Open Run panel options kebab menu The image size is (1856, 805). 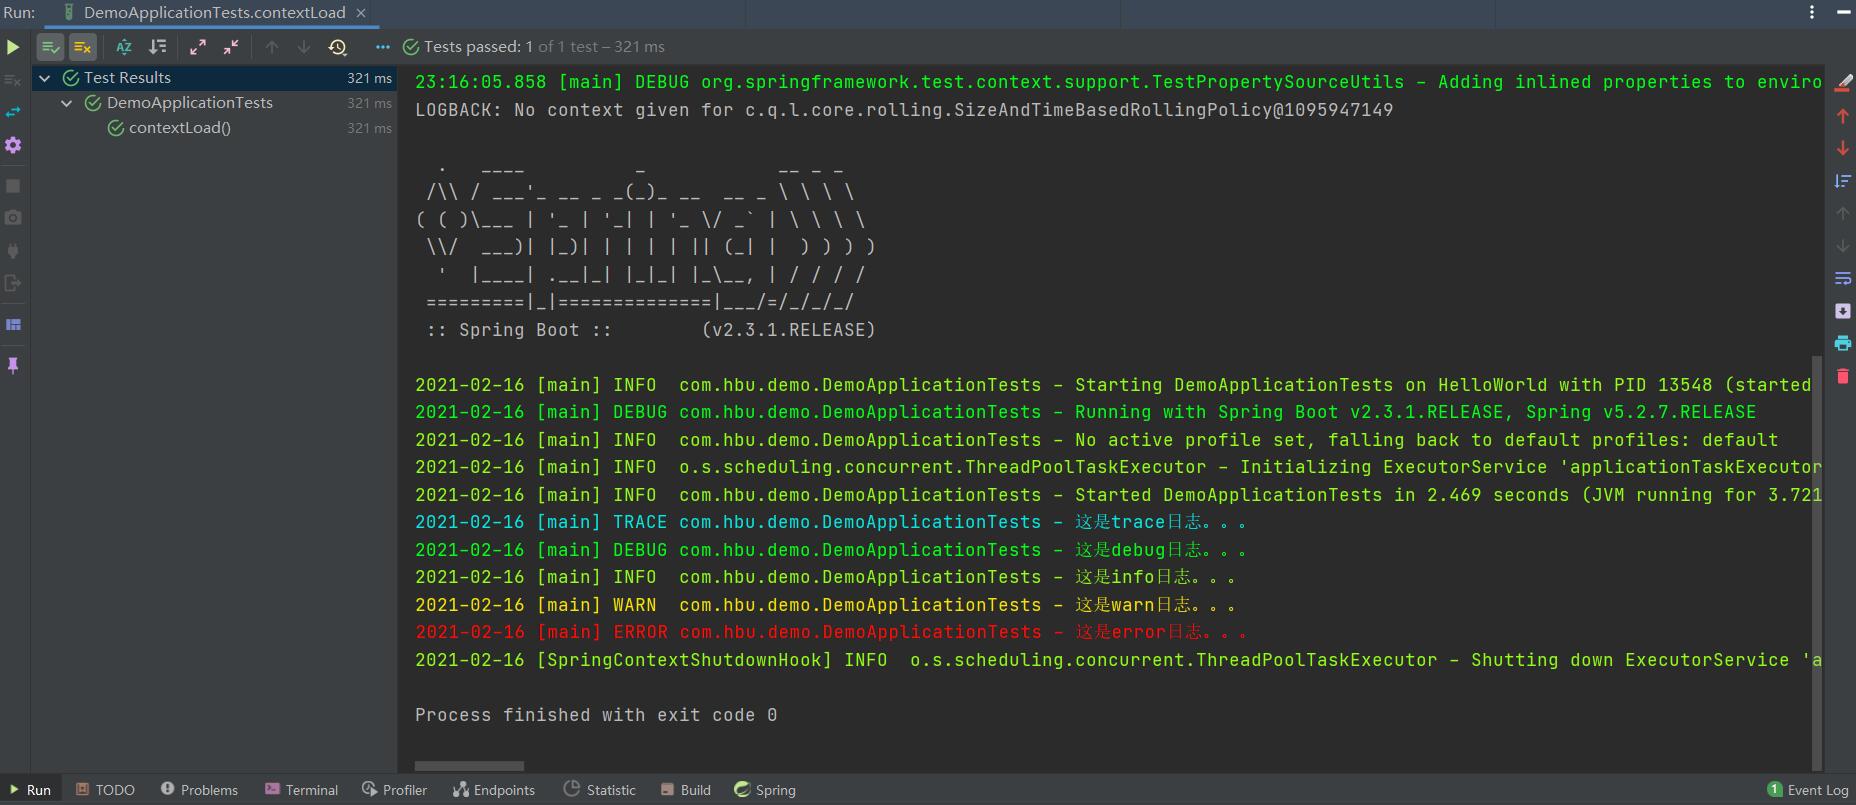click(1812, 12)
